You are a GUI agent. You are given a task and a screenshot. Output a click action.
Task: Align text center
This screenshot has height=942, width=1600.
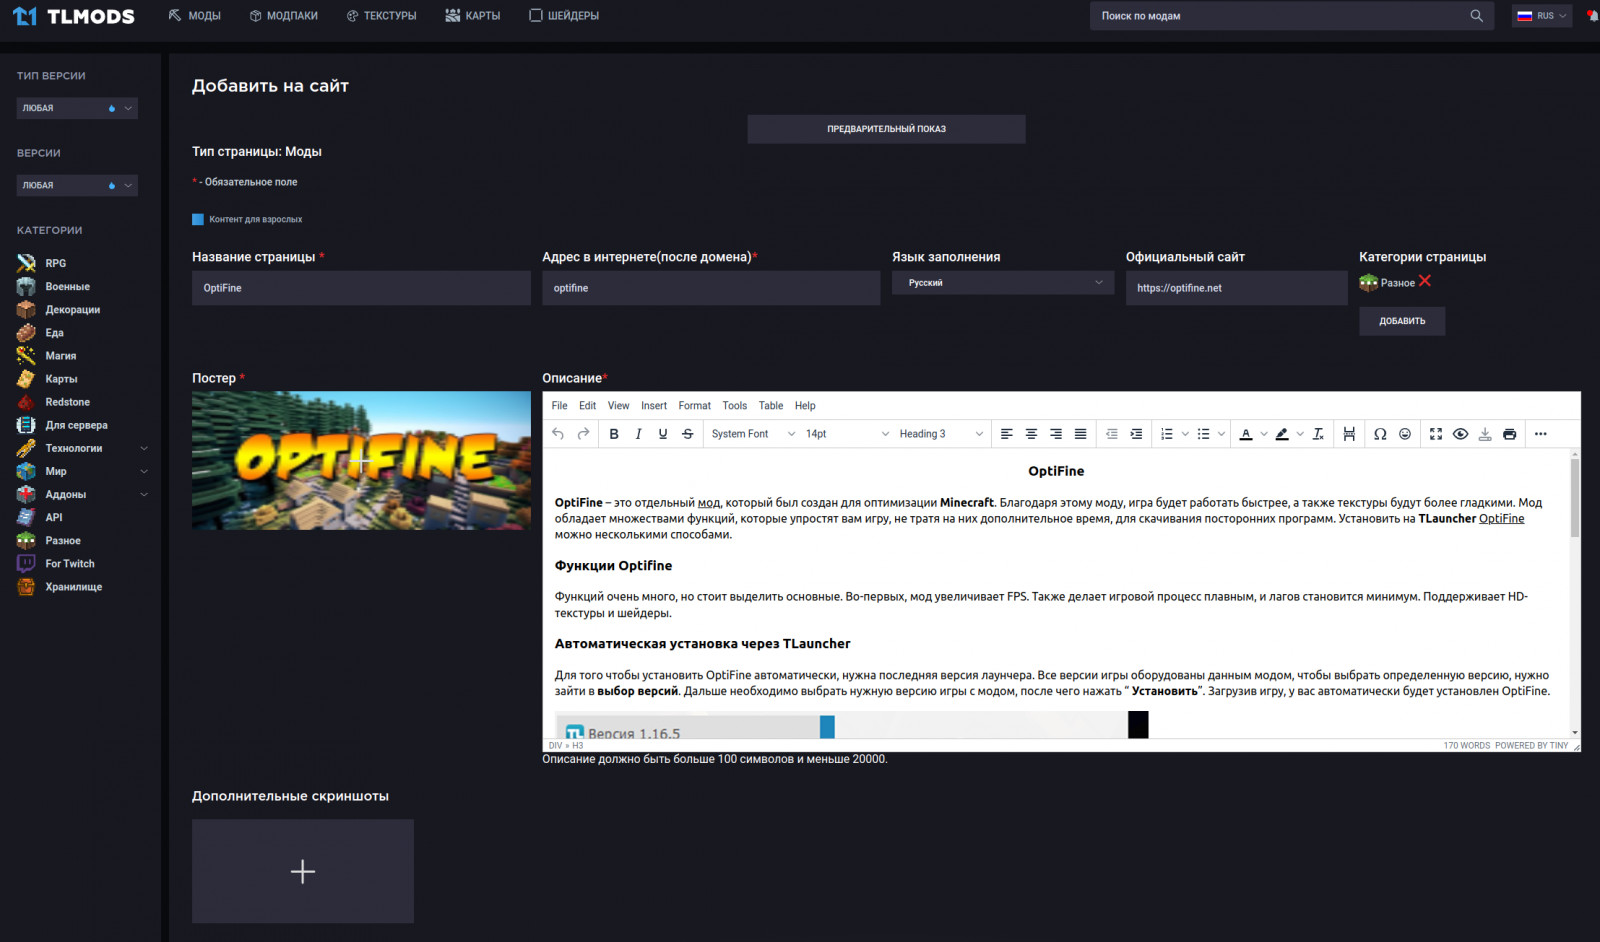pos(1031,434)
